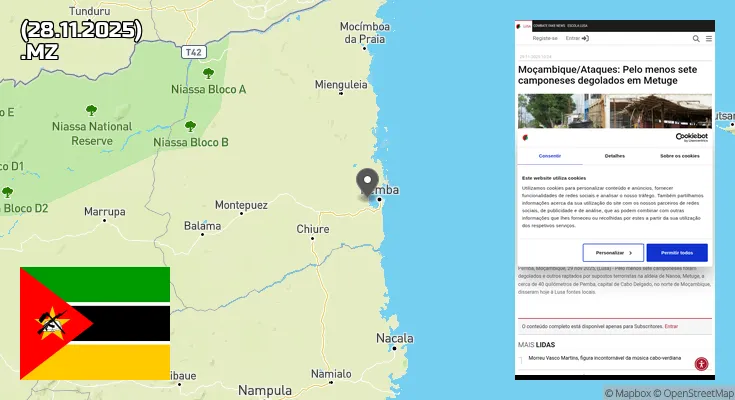Switch to the Consentir tab
Image resolution: width=735 pixels, height=400 pixels.
coord(550,156)
